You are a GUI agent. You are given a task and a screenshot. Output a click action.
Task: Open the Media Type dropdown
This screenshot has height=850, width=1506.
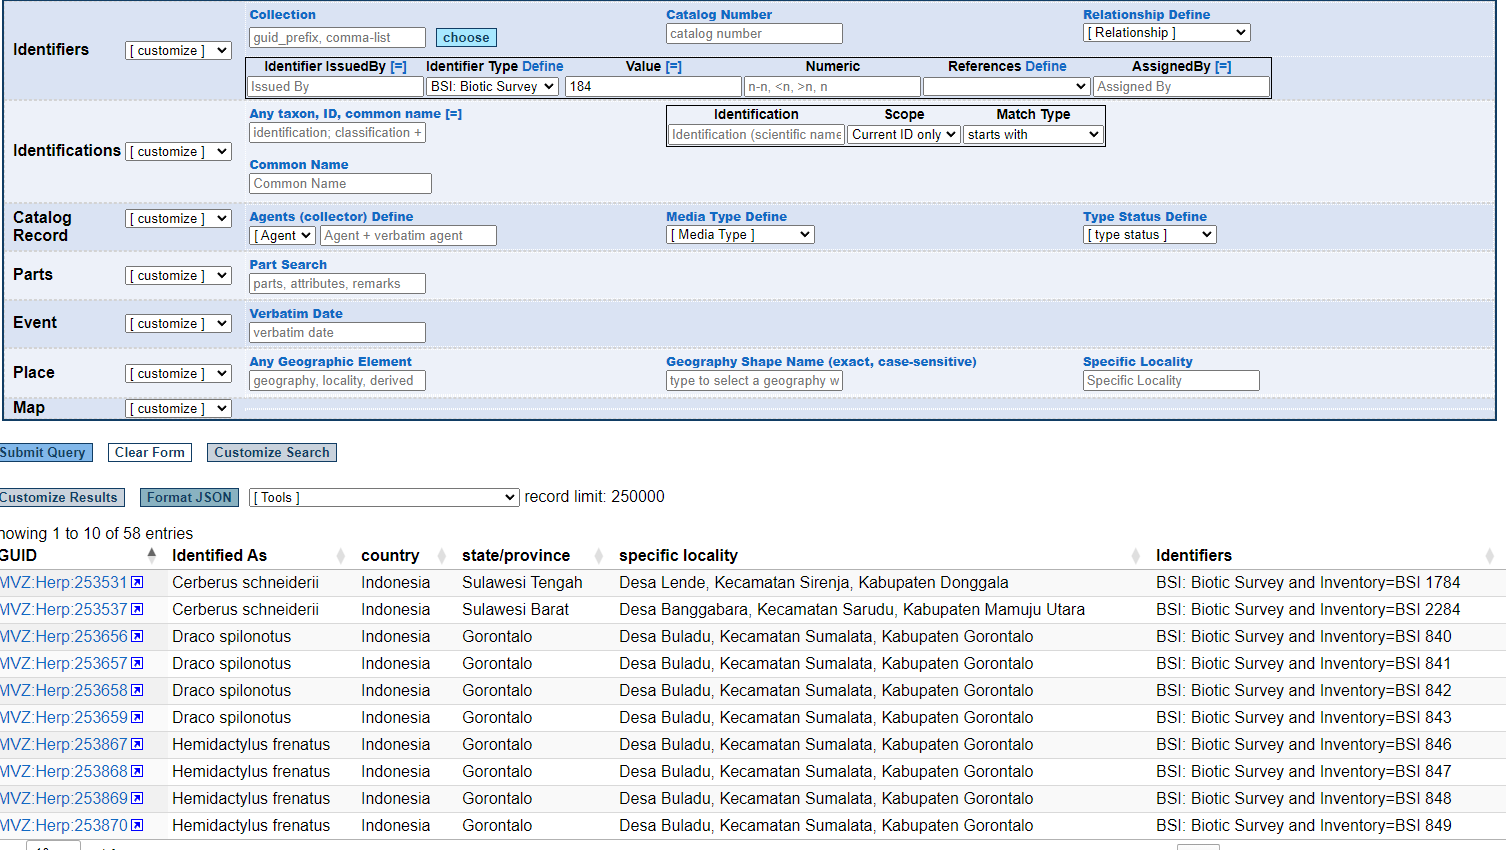(x=739, y=234)
